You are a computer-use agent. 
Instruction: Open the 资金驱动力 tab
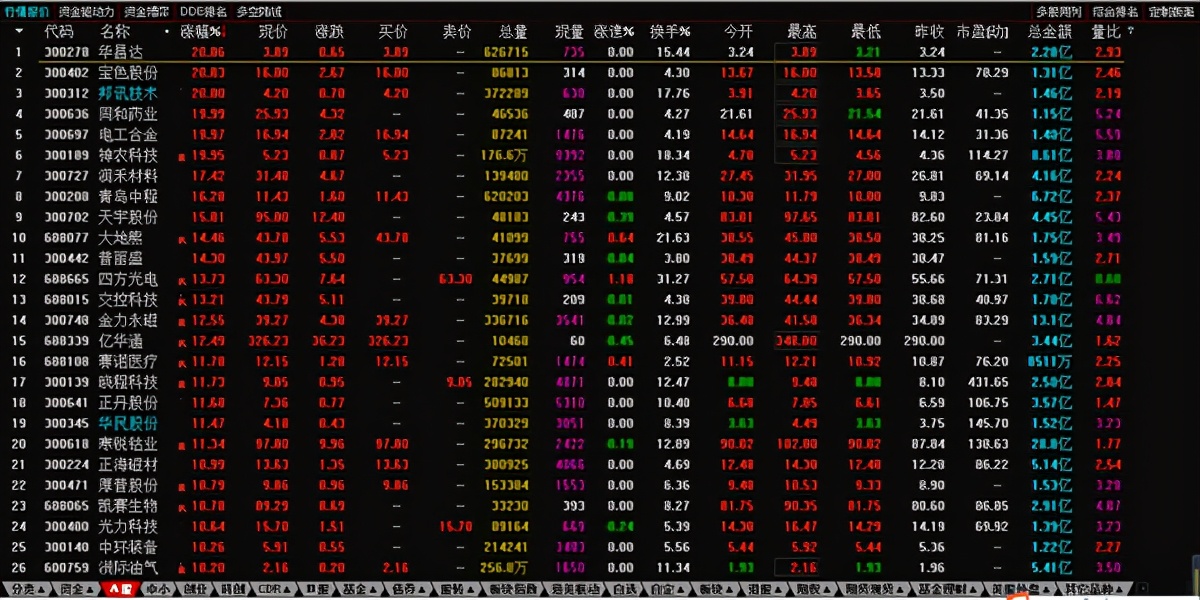click(85, 12)
